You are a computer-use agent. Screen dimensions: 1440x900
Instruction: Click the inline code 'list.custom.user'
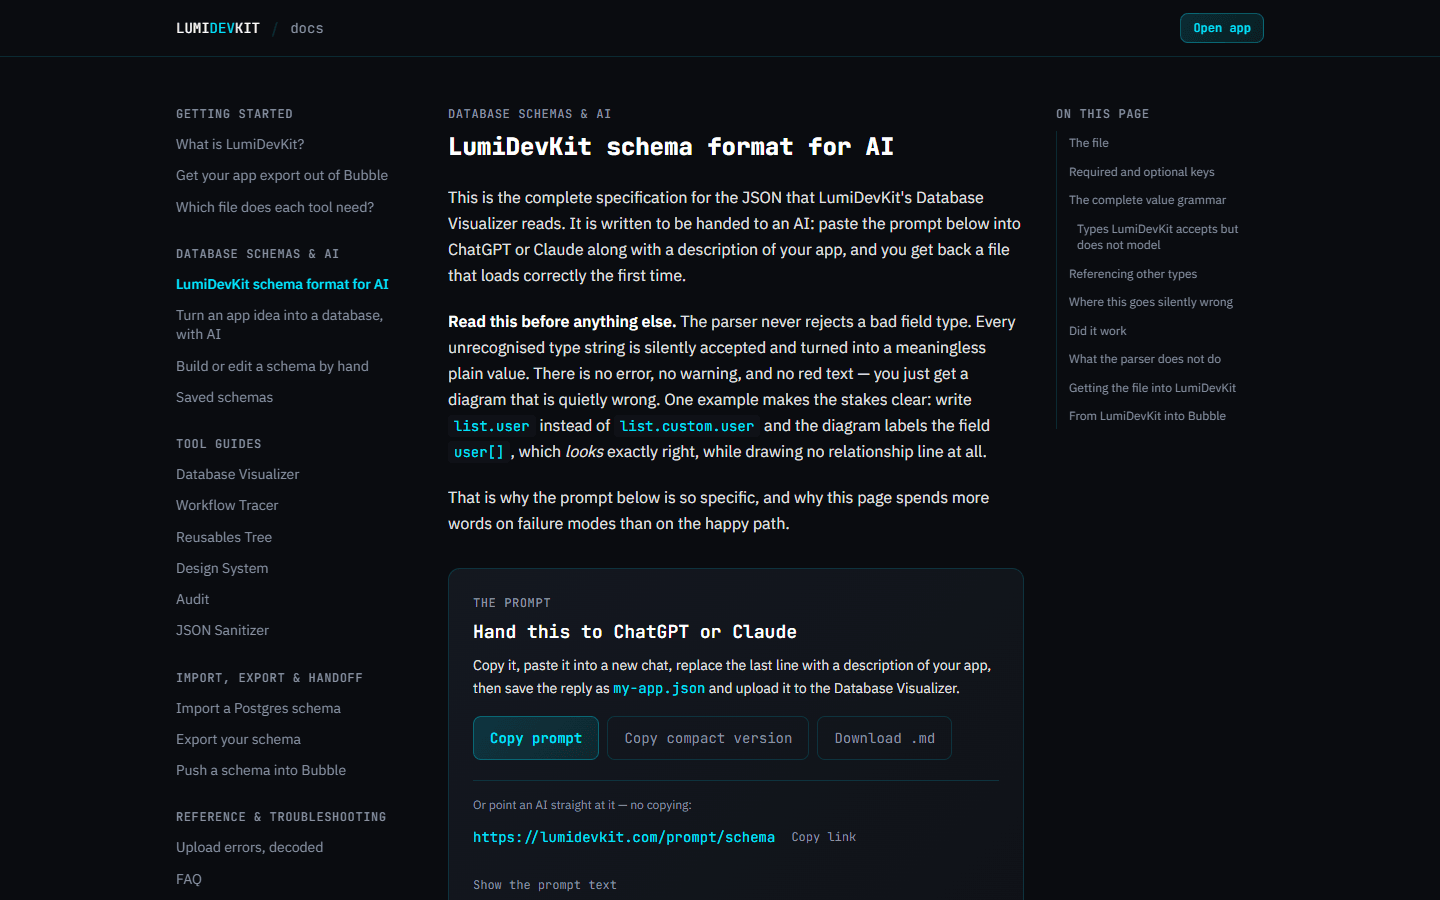687,426
